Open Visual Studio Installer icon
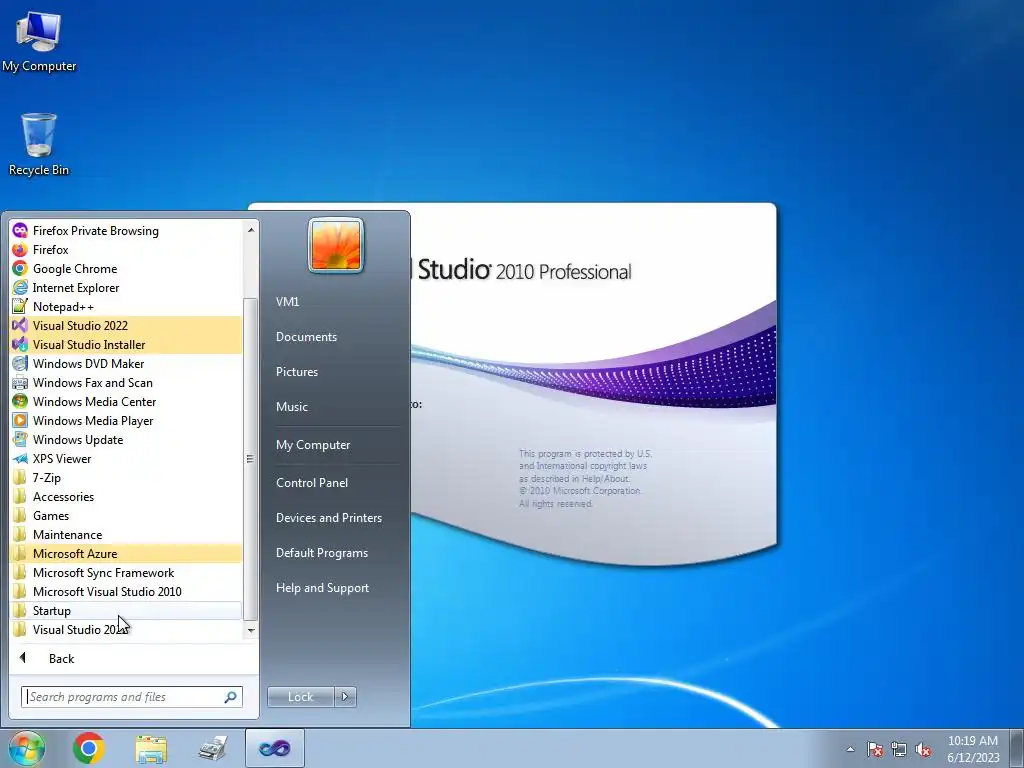 point(20,344)
